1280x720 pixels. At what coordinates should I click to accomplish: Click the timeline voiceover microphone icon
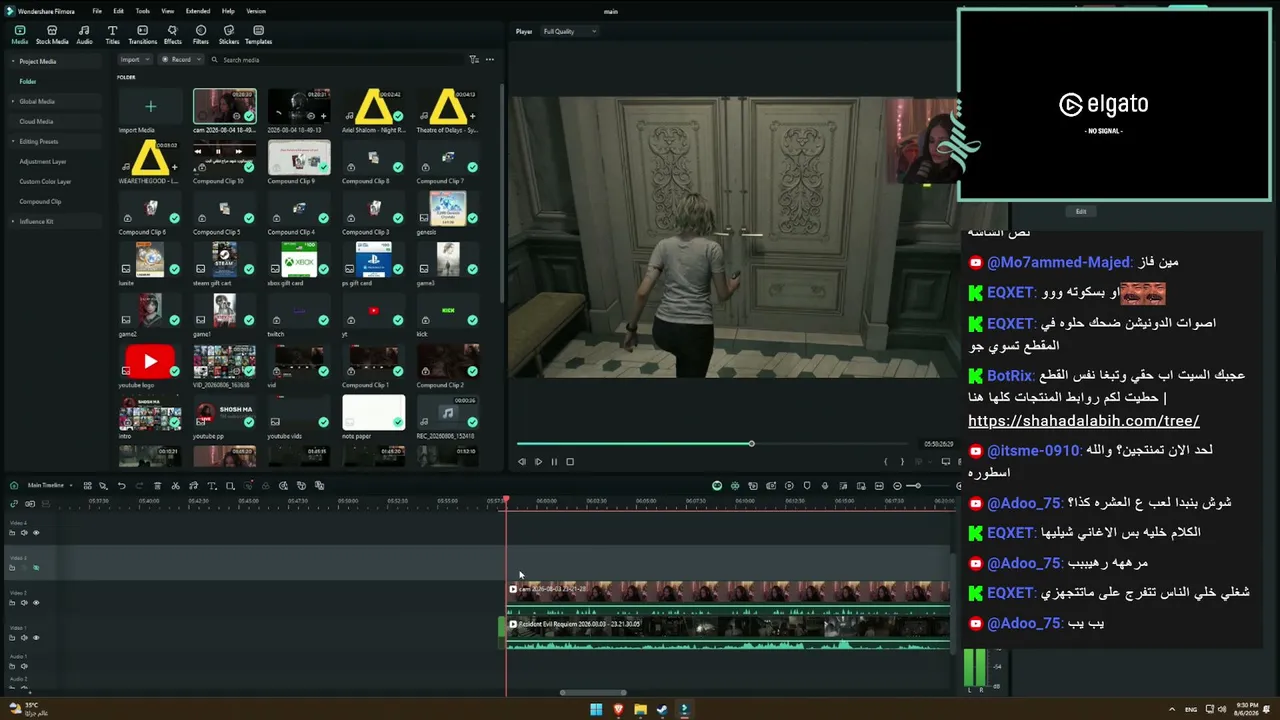point(825,486)
